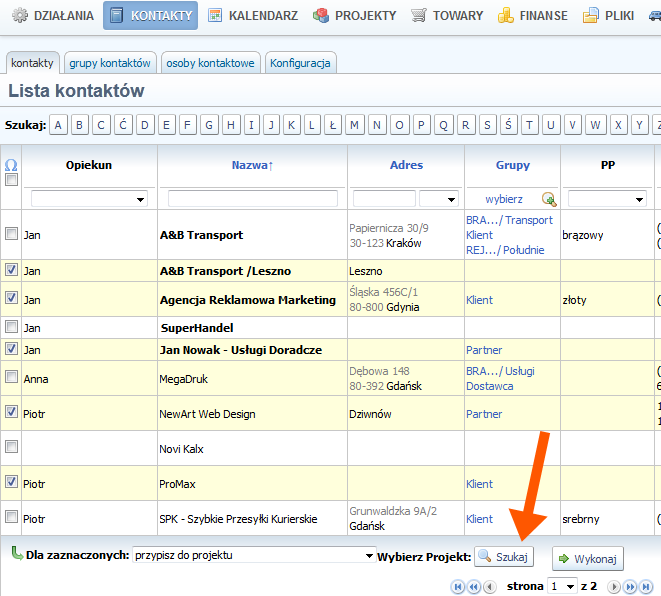Expand the 'przypisz do projektu' action dropdown
This screenshot has width=661, height=596.
(253, 555)
